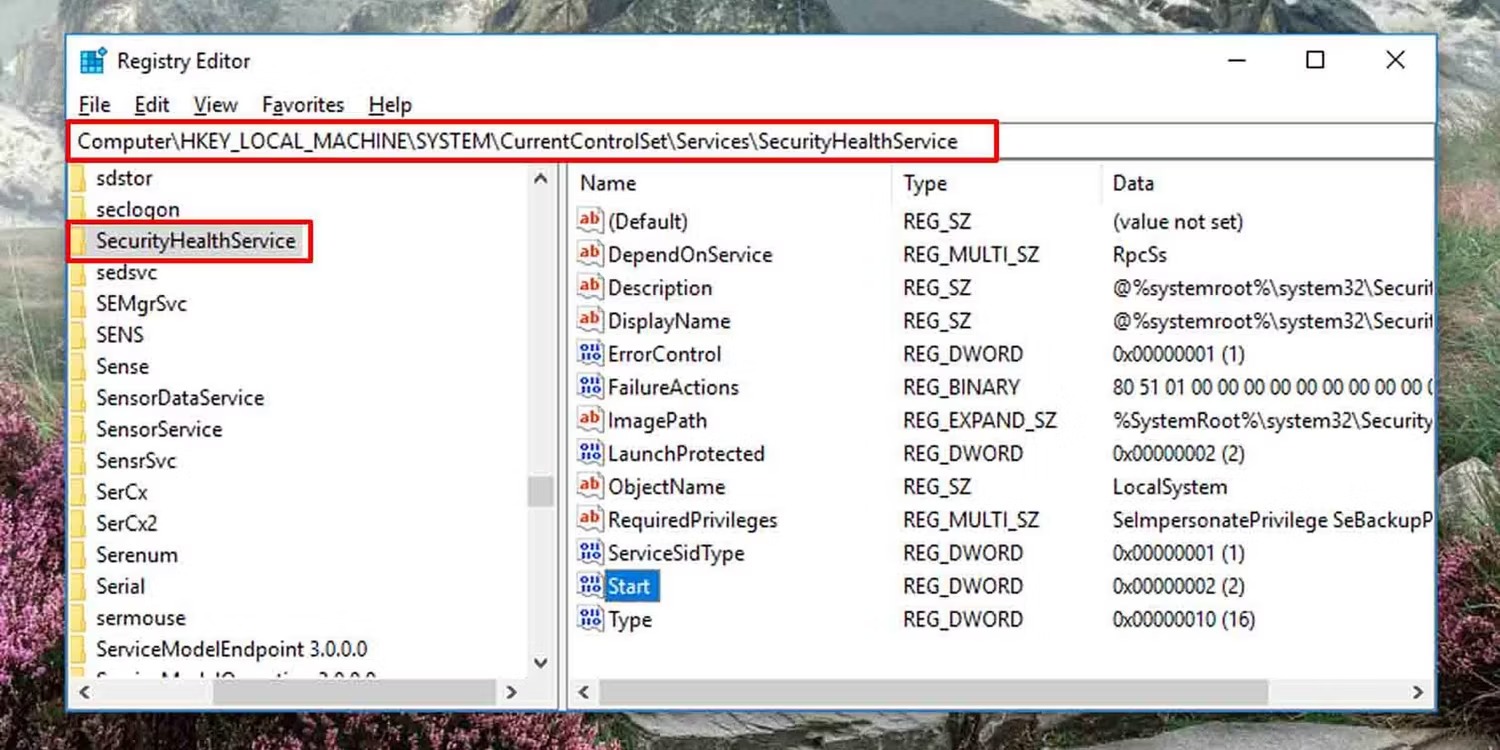The height and width of the screenshot is (750, 1500).
Task: Click the string icon beside ImagePath
Action: click(590, 420)
